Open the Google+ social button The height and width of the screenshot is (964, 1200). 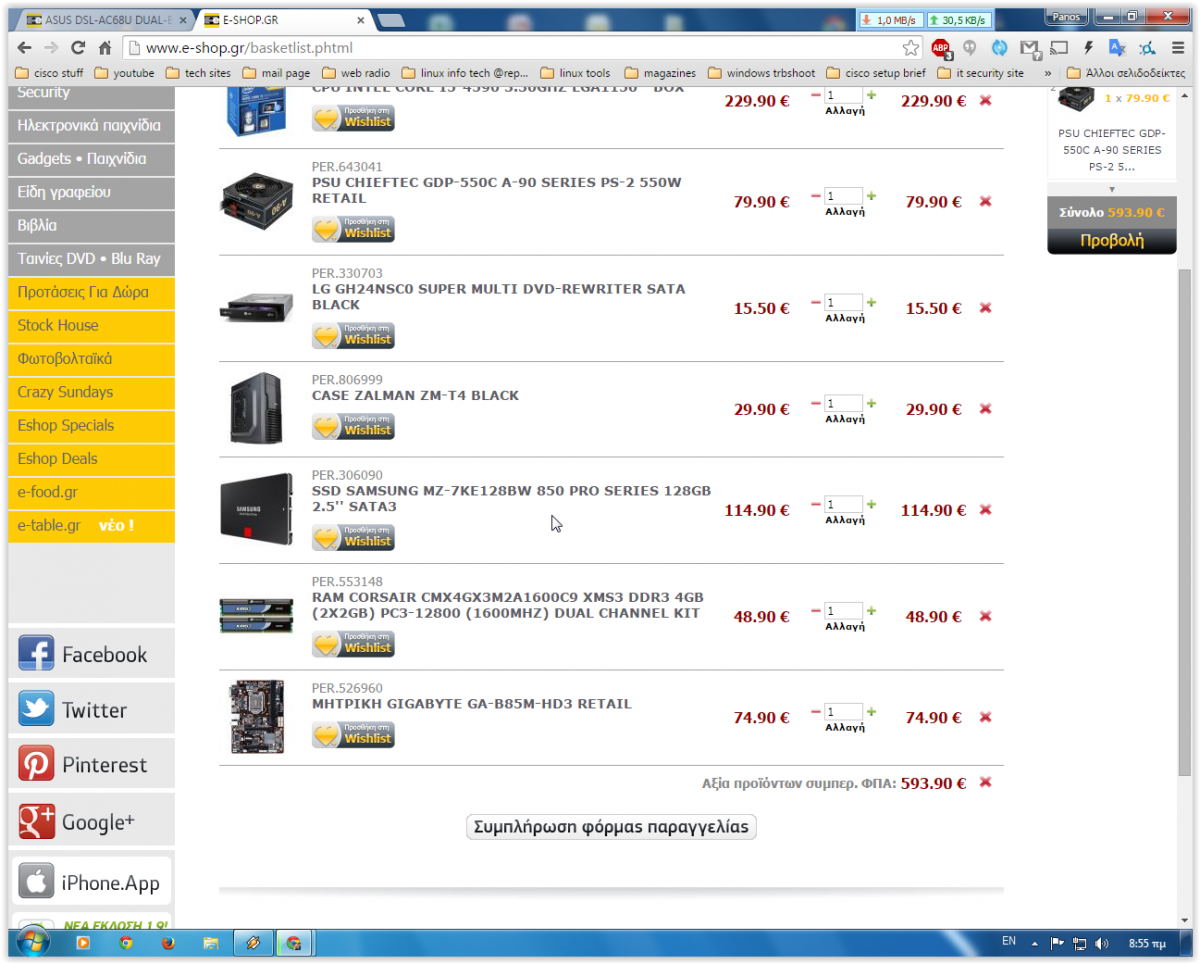[x=91, y=822]
